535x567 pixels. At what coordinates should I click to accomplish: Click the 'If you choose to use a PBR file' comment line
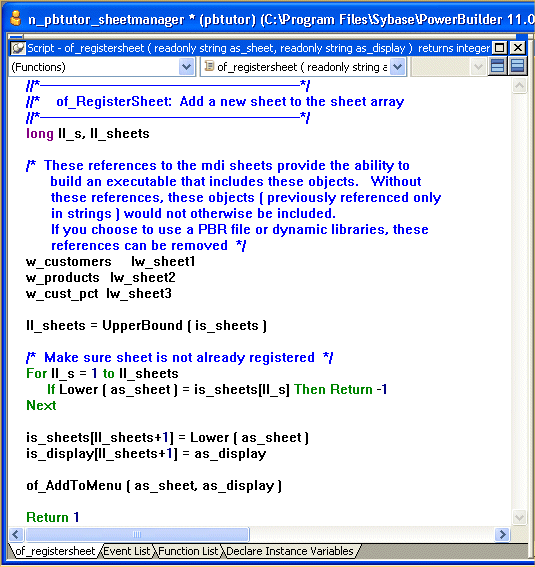click(240, 230)
